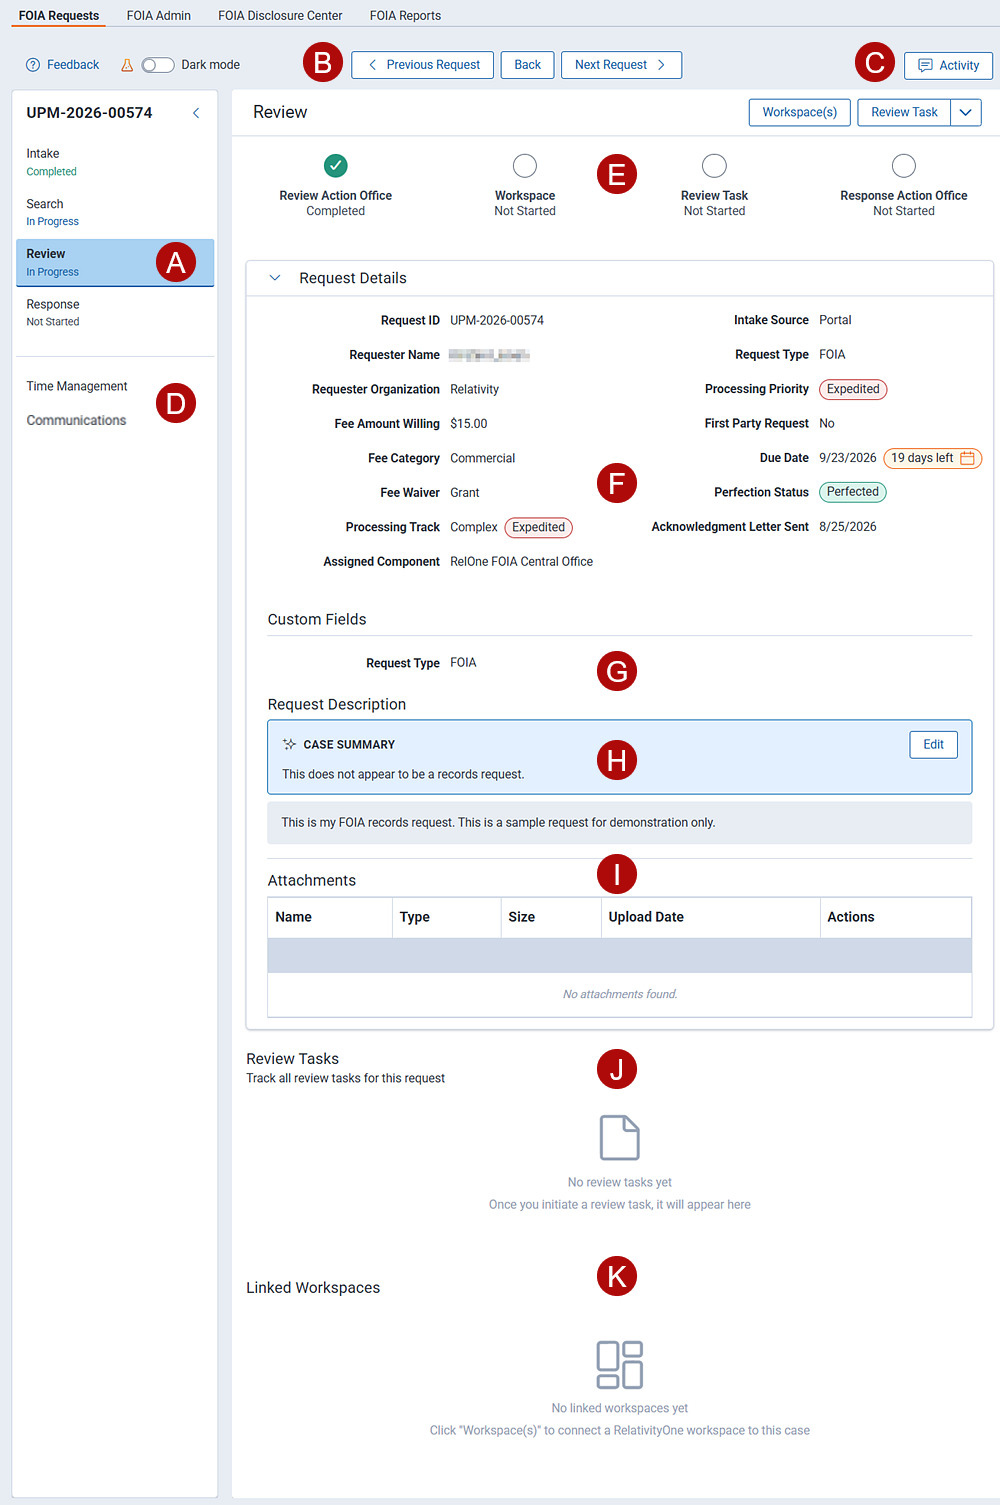Open Time Management in sidebar
This screenshot has width=1000, height=1505.
pyautogui.click(x=77, y=386)
